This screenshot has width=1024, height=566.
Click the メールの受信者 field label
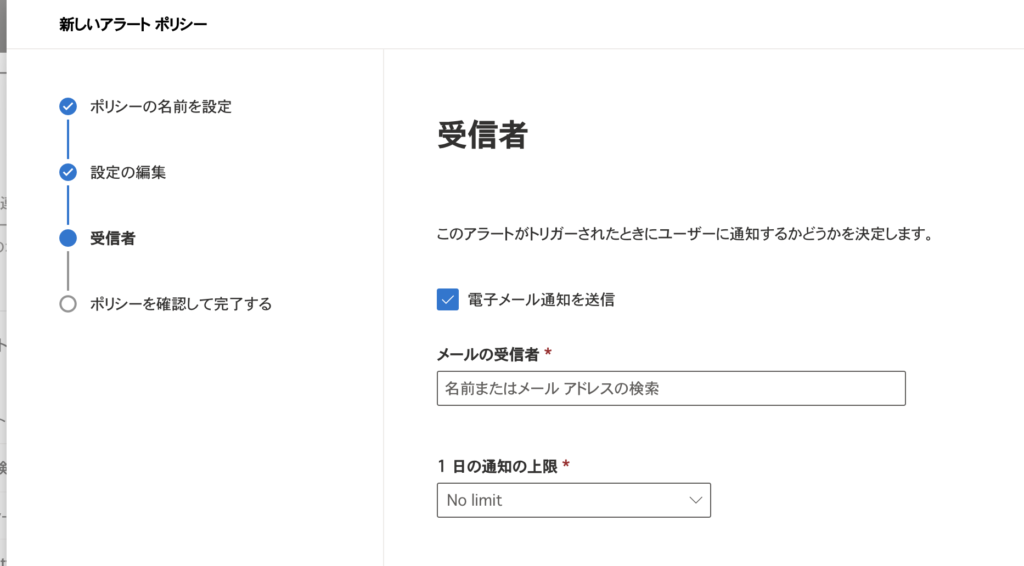click(x=488, y=354)
